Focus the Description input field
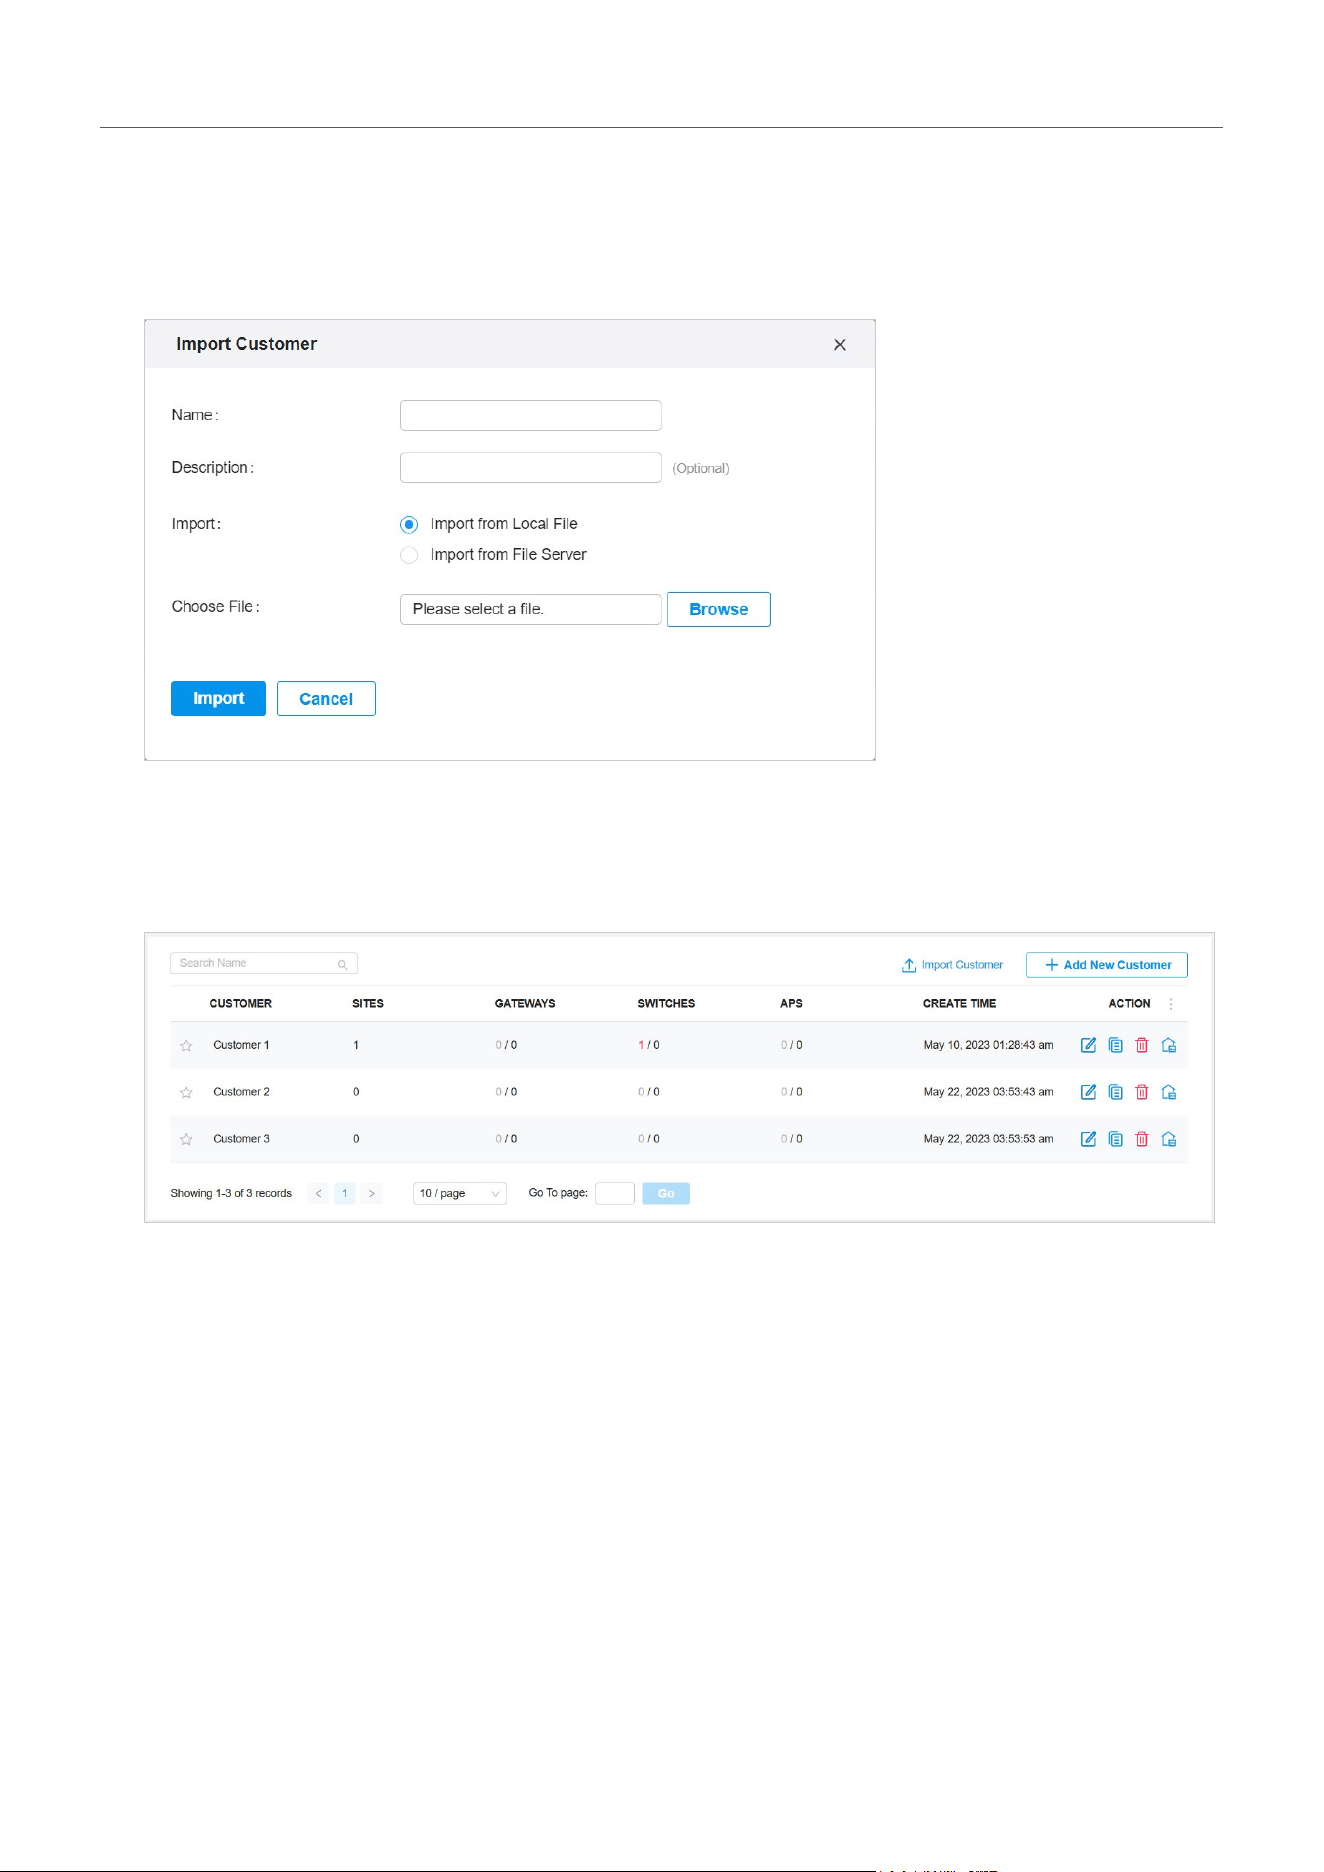This screenshot has width=1324, height=1872. [531, 468]
